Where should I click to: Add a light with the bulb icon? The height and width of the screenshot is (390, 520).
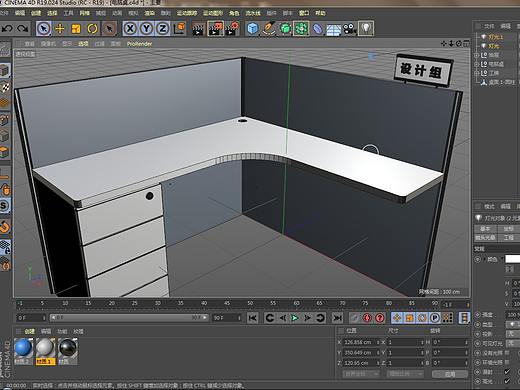[x=366, y=29]
